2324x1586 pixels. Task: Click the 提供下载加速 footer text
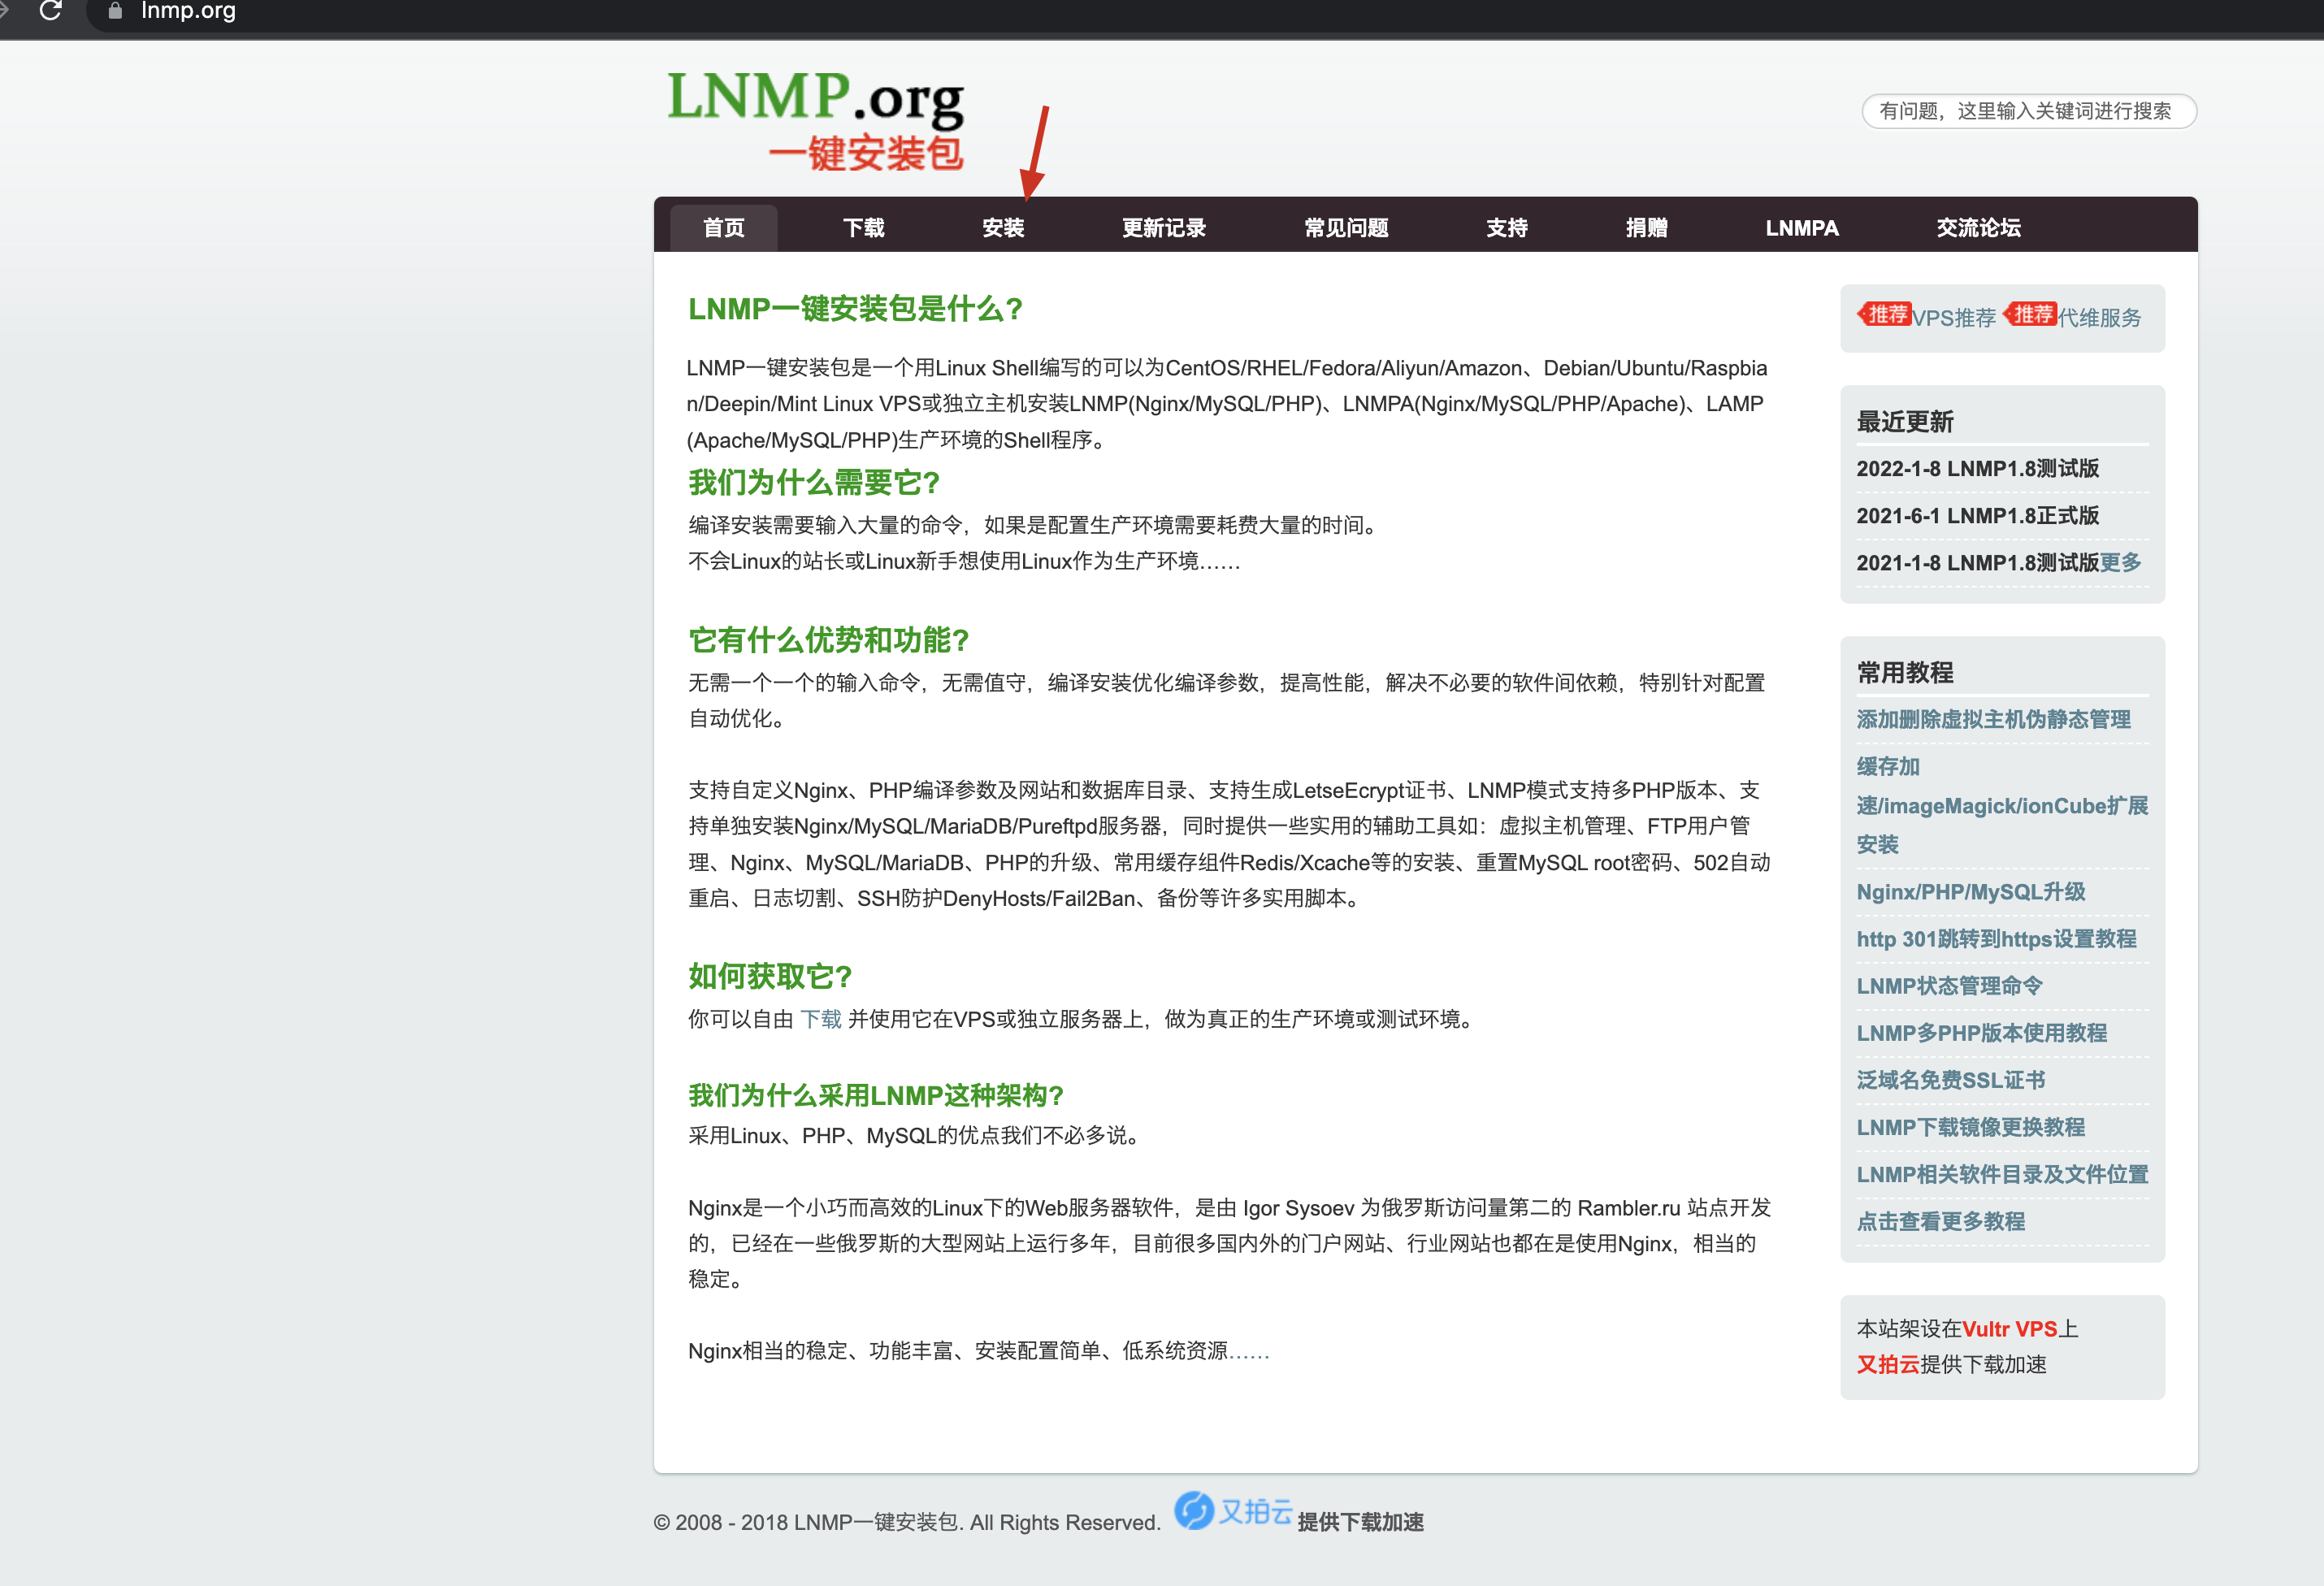click(1360, 1521)
